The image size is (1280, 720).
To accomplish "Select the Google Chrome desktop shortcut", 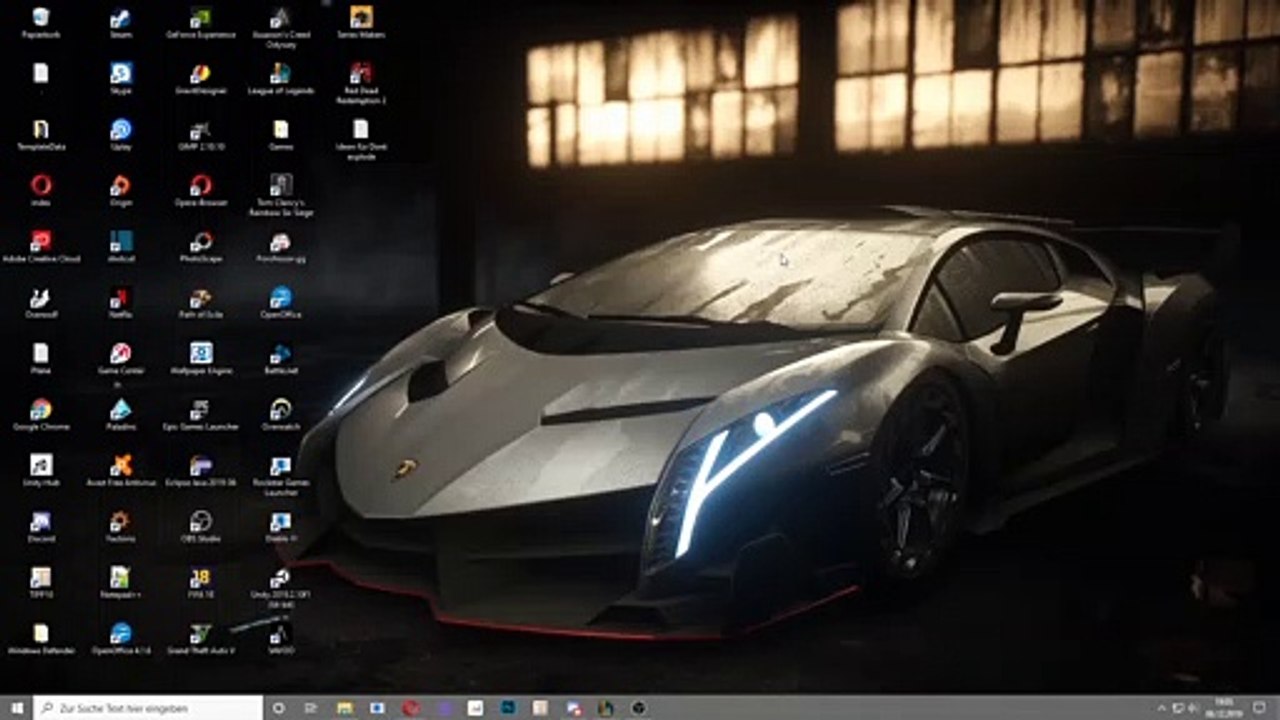I will click(x=40, y=414).
